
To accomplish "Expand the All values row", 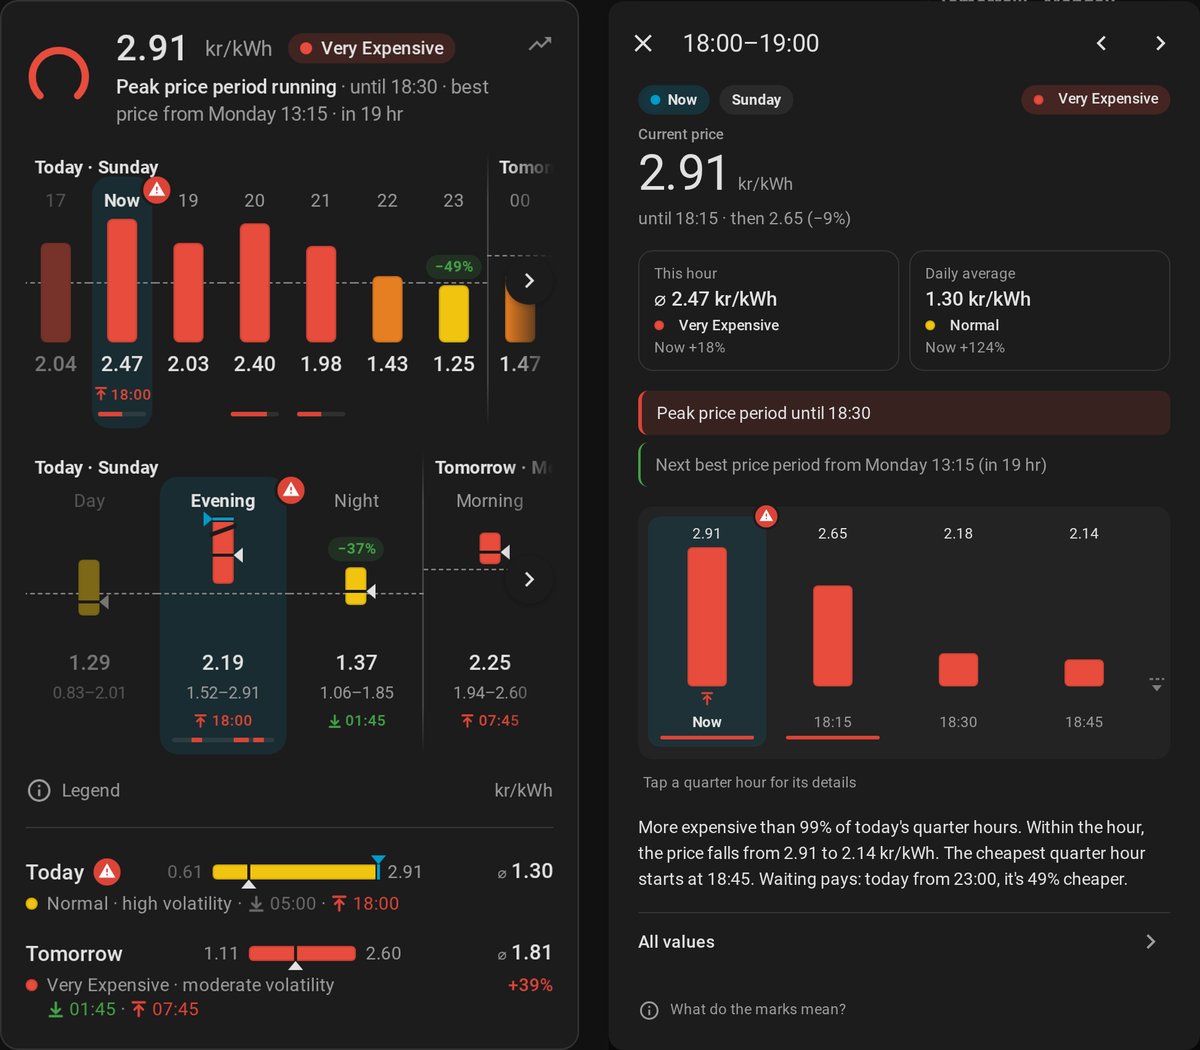I will point(904,942).
